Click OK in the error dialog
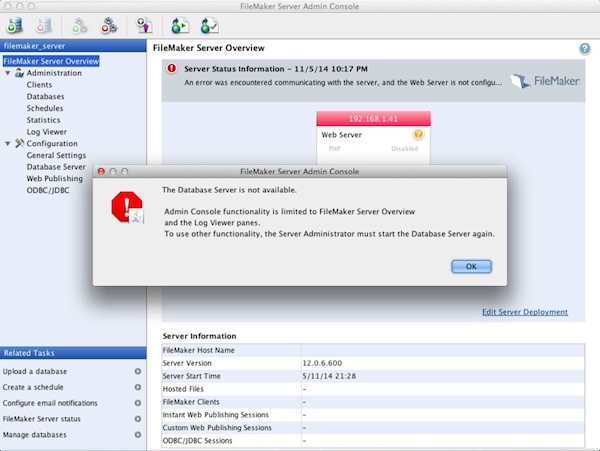 tap(471, 267)
